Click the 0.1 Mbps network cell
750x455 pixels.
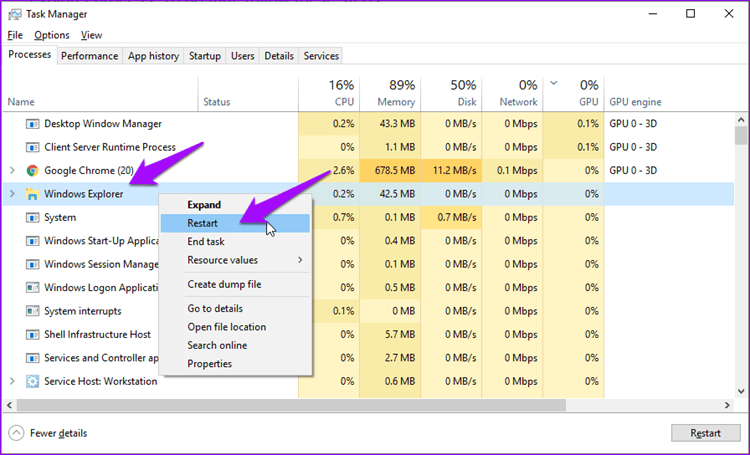(x=513, y=170)
